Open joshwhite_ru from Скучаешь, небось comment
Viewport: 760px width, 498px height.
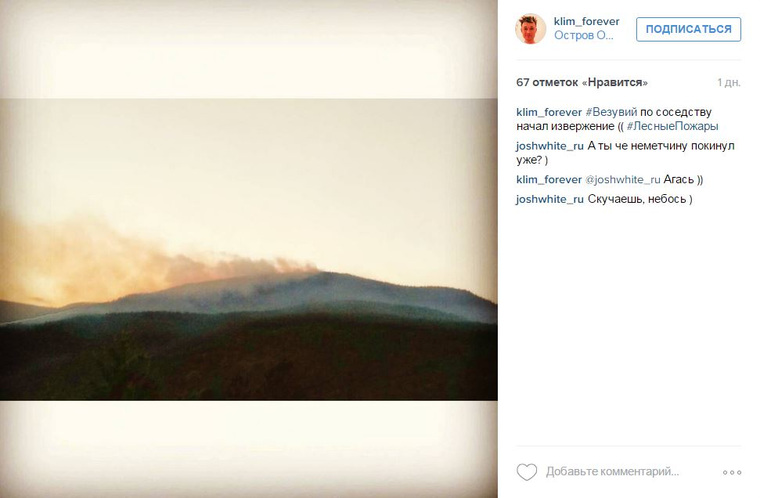point(550,199)
